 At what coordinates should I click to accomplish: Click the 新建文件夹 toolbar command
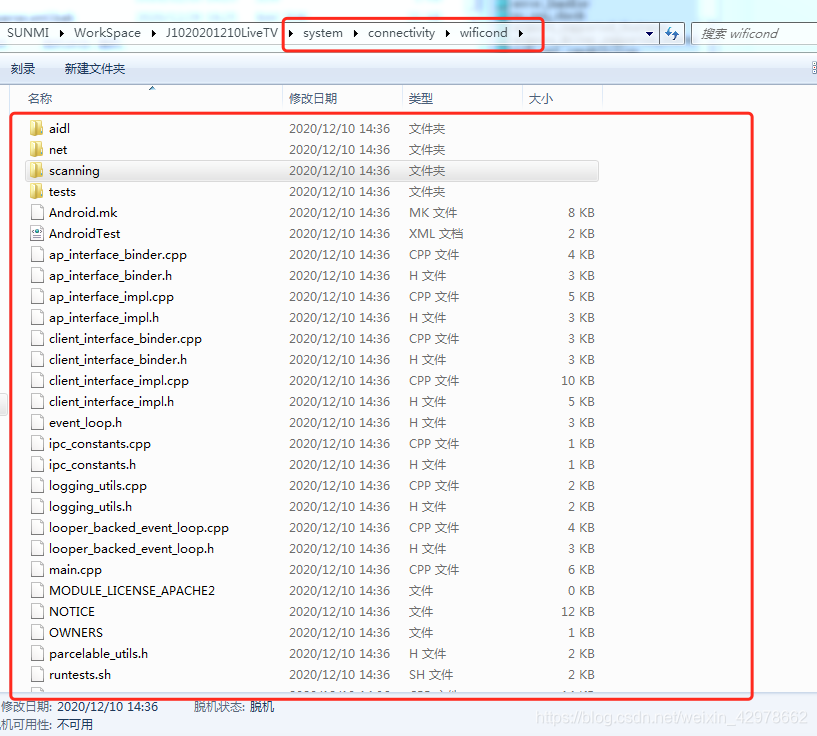click(95, 69)
